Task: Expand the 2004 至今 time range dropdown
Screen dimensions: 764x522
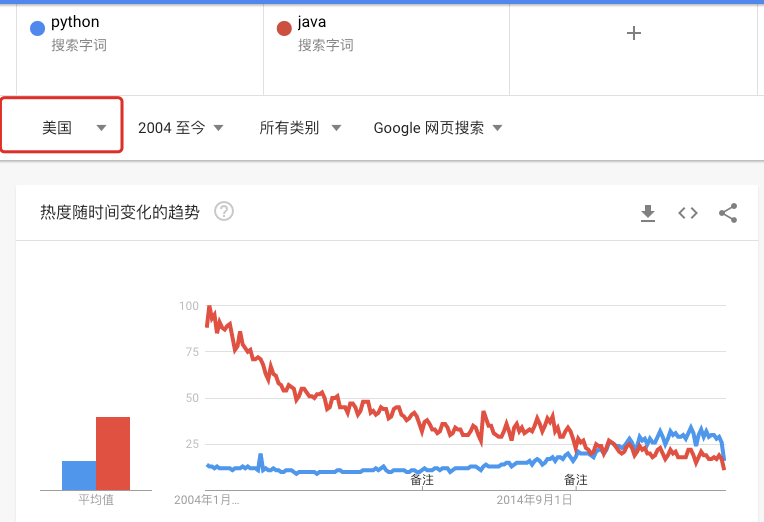Action: tap(180, 128)
